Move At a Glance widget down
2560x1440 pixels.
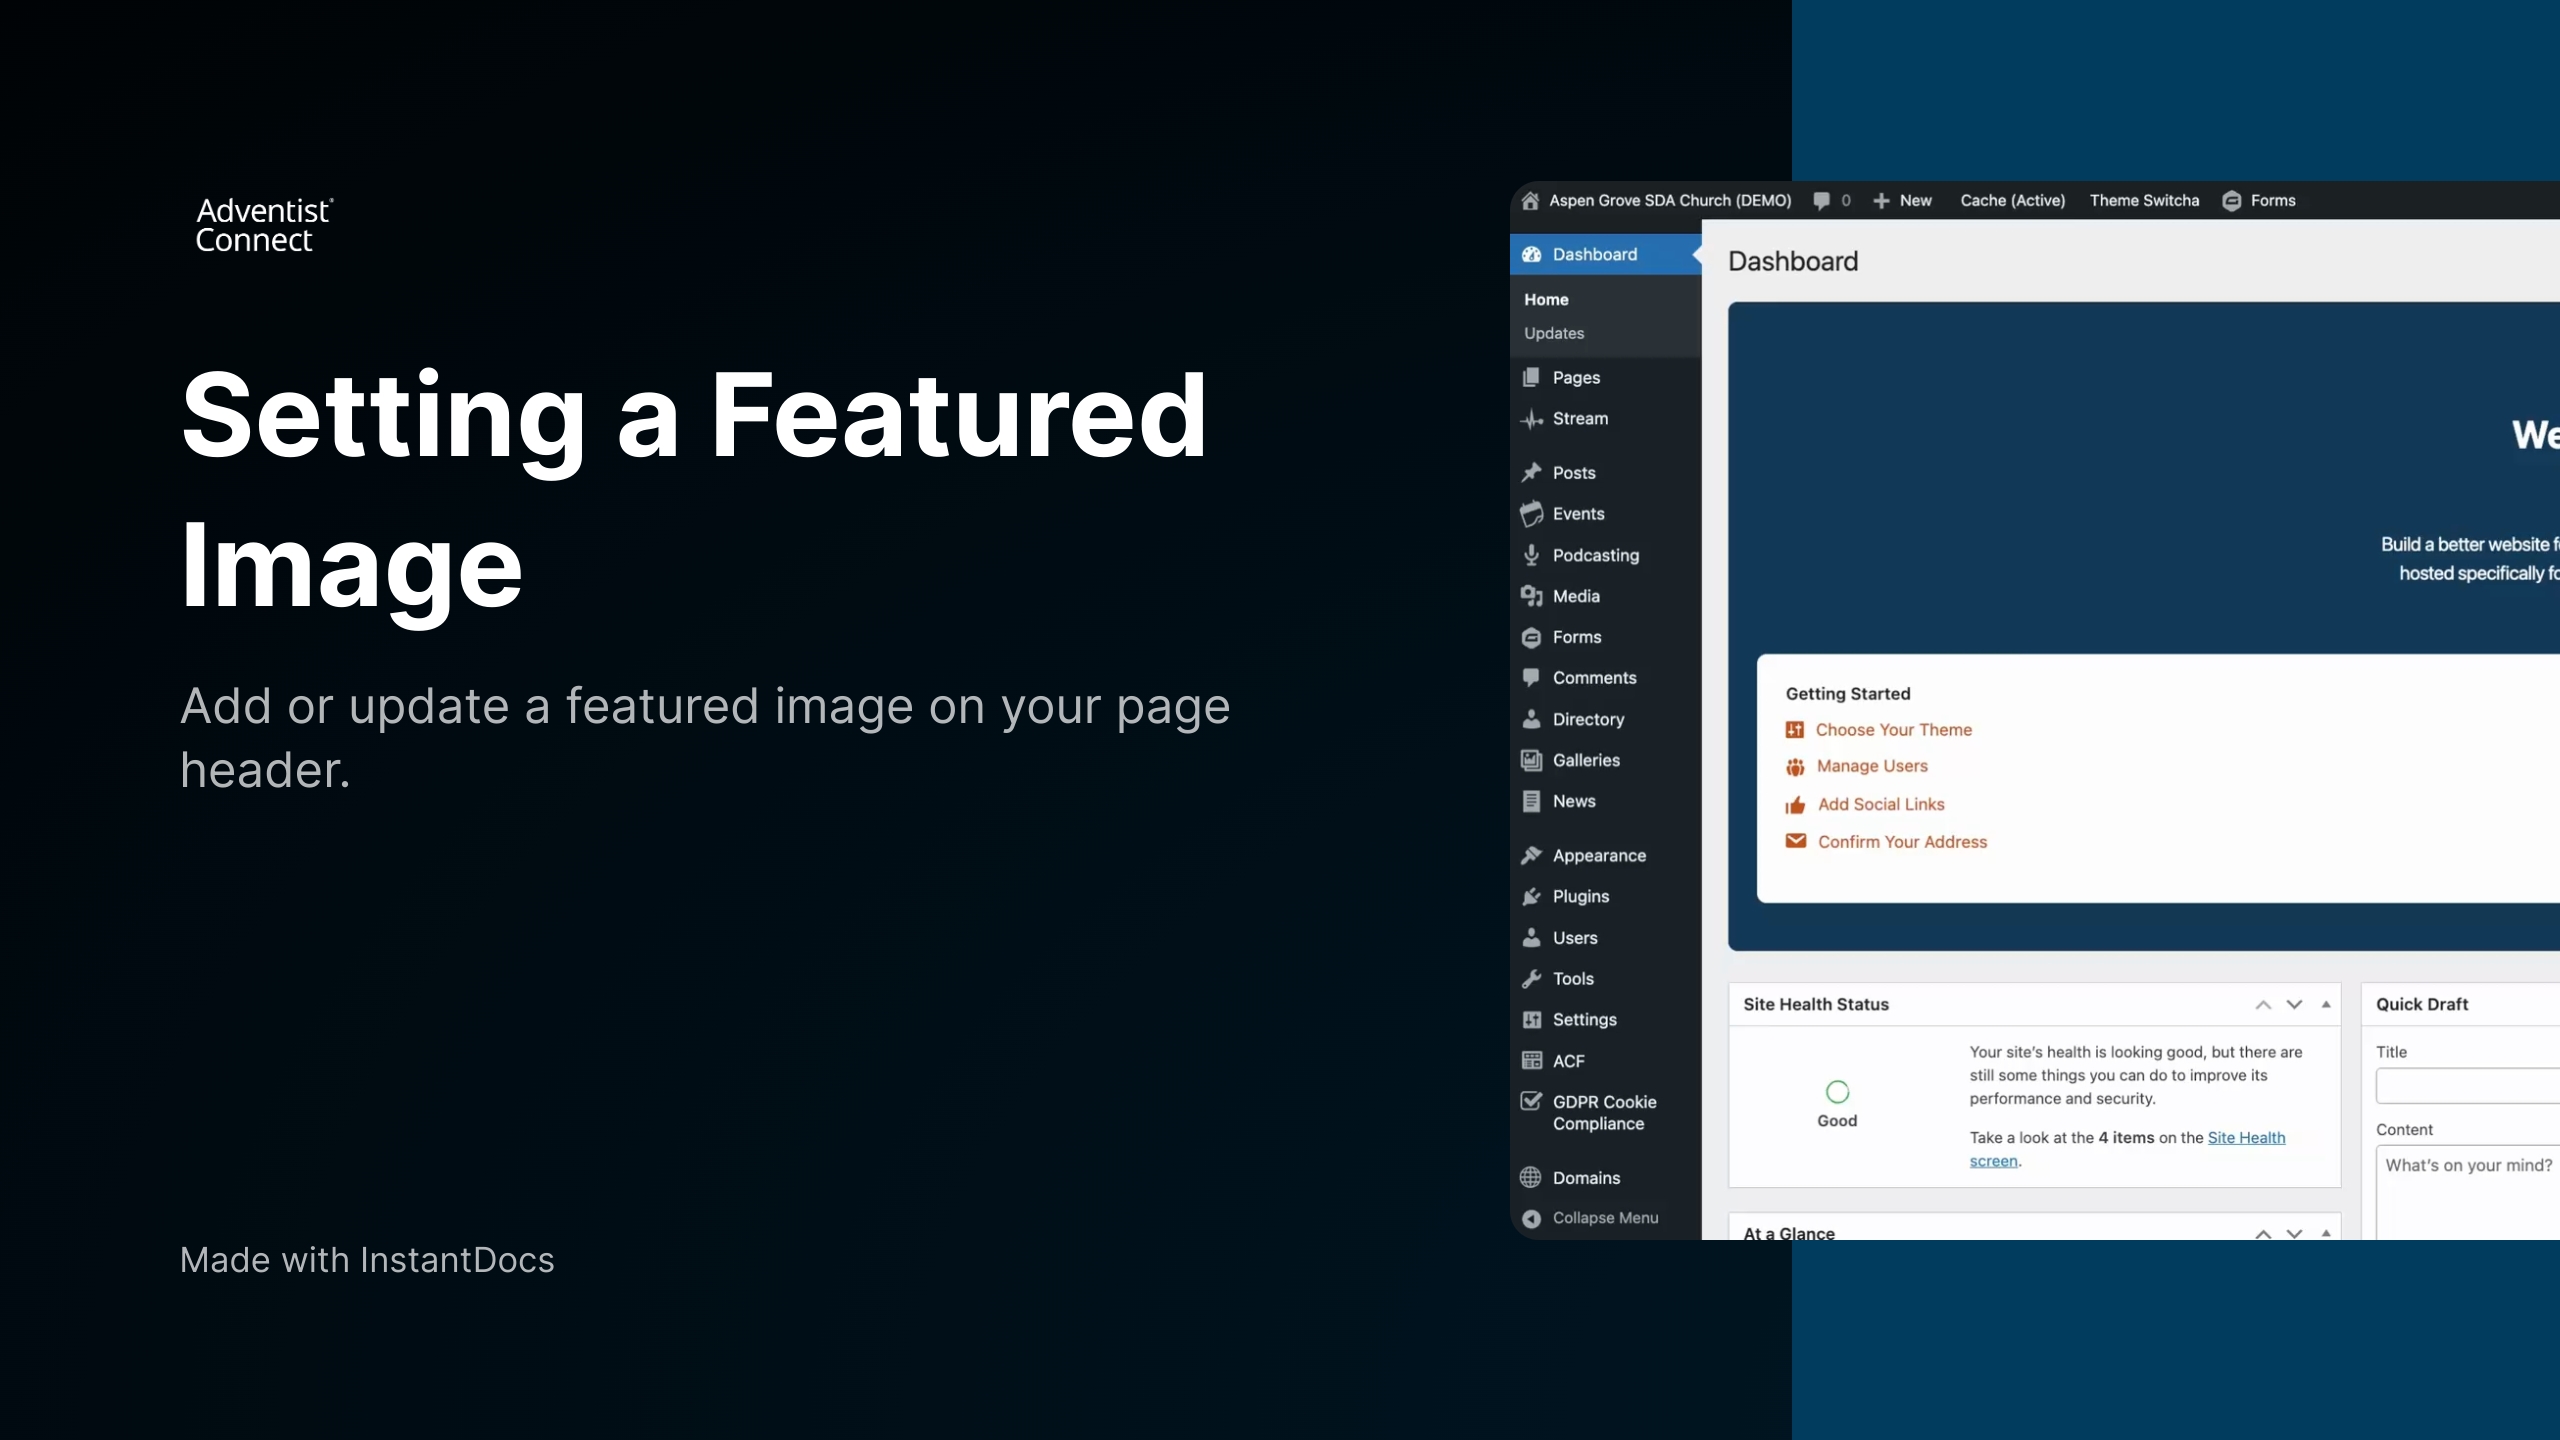(2294, 1234)
